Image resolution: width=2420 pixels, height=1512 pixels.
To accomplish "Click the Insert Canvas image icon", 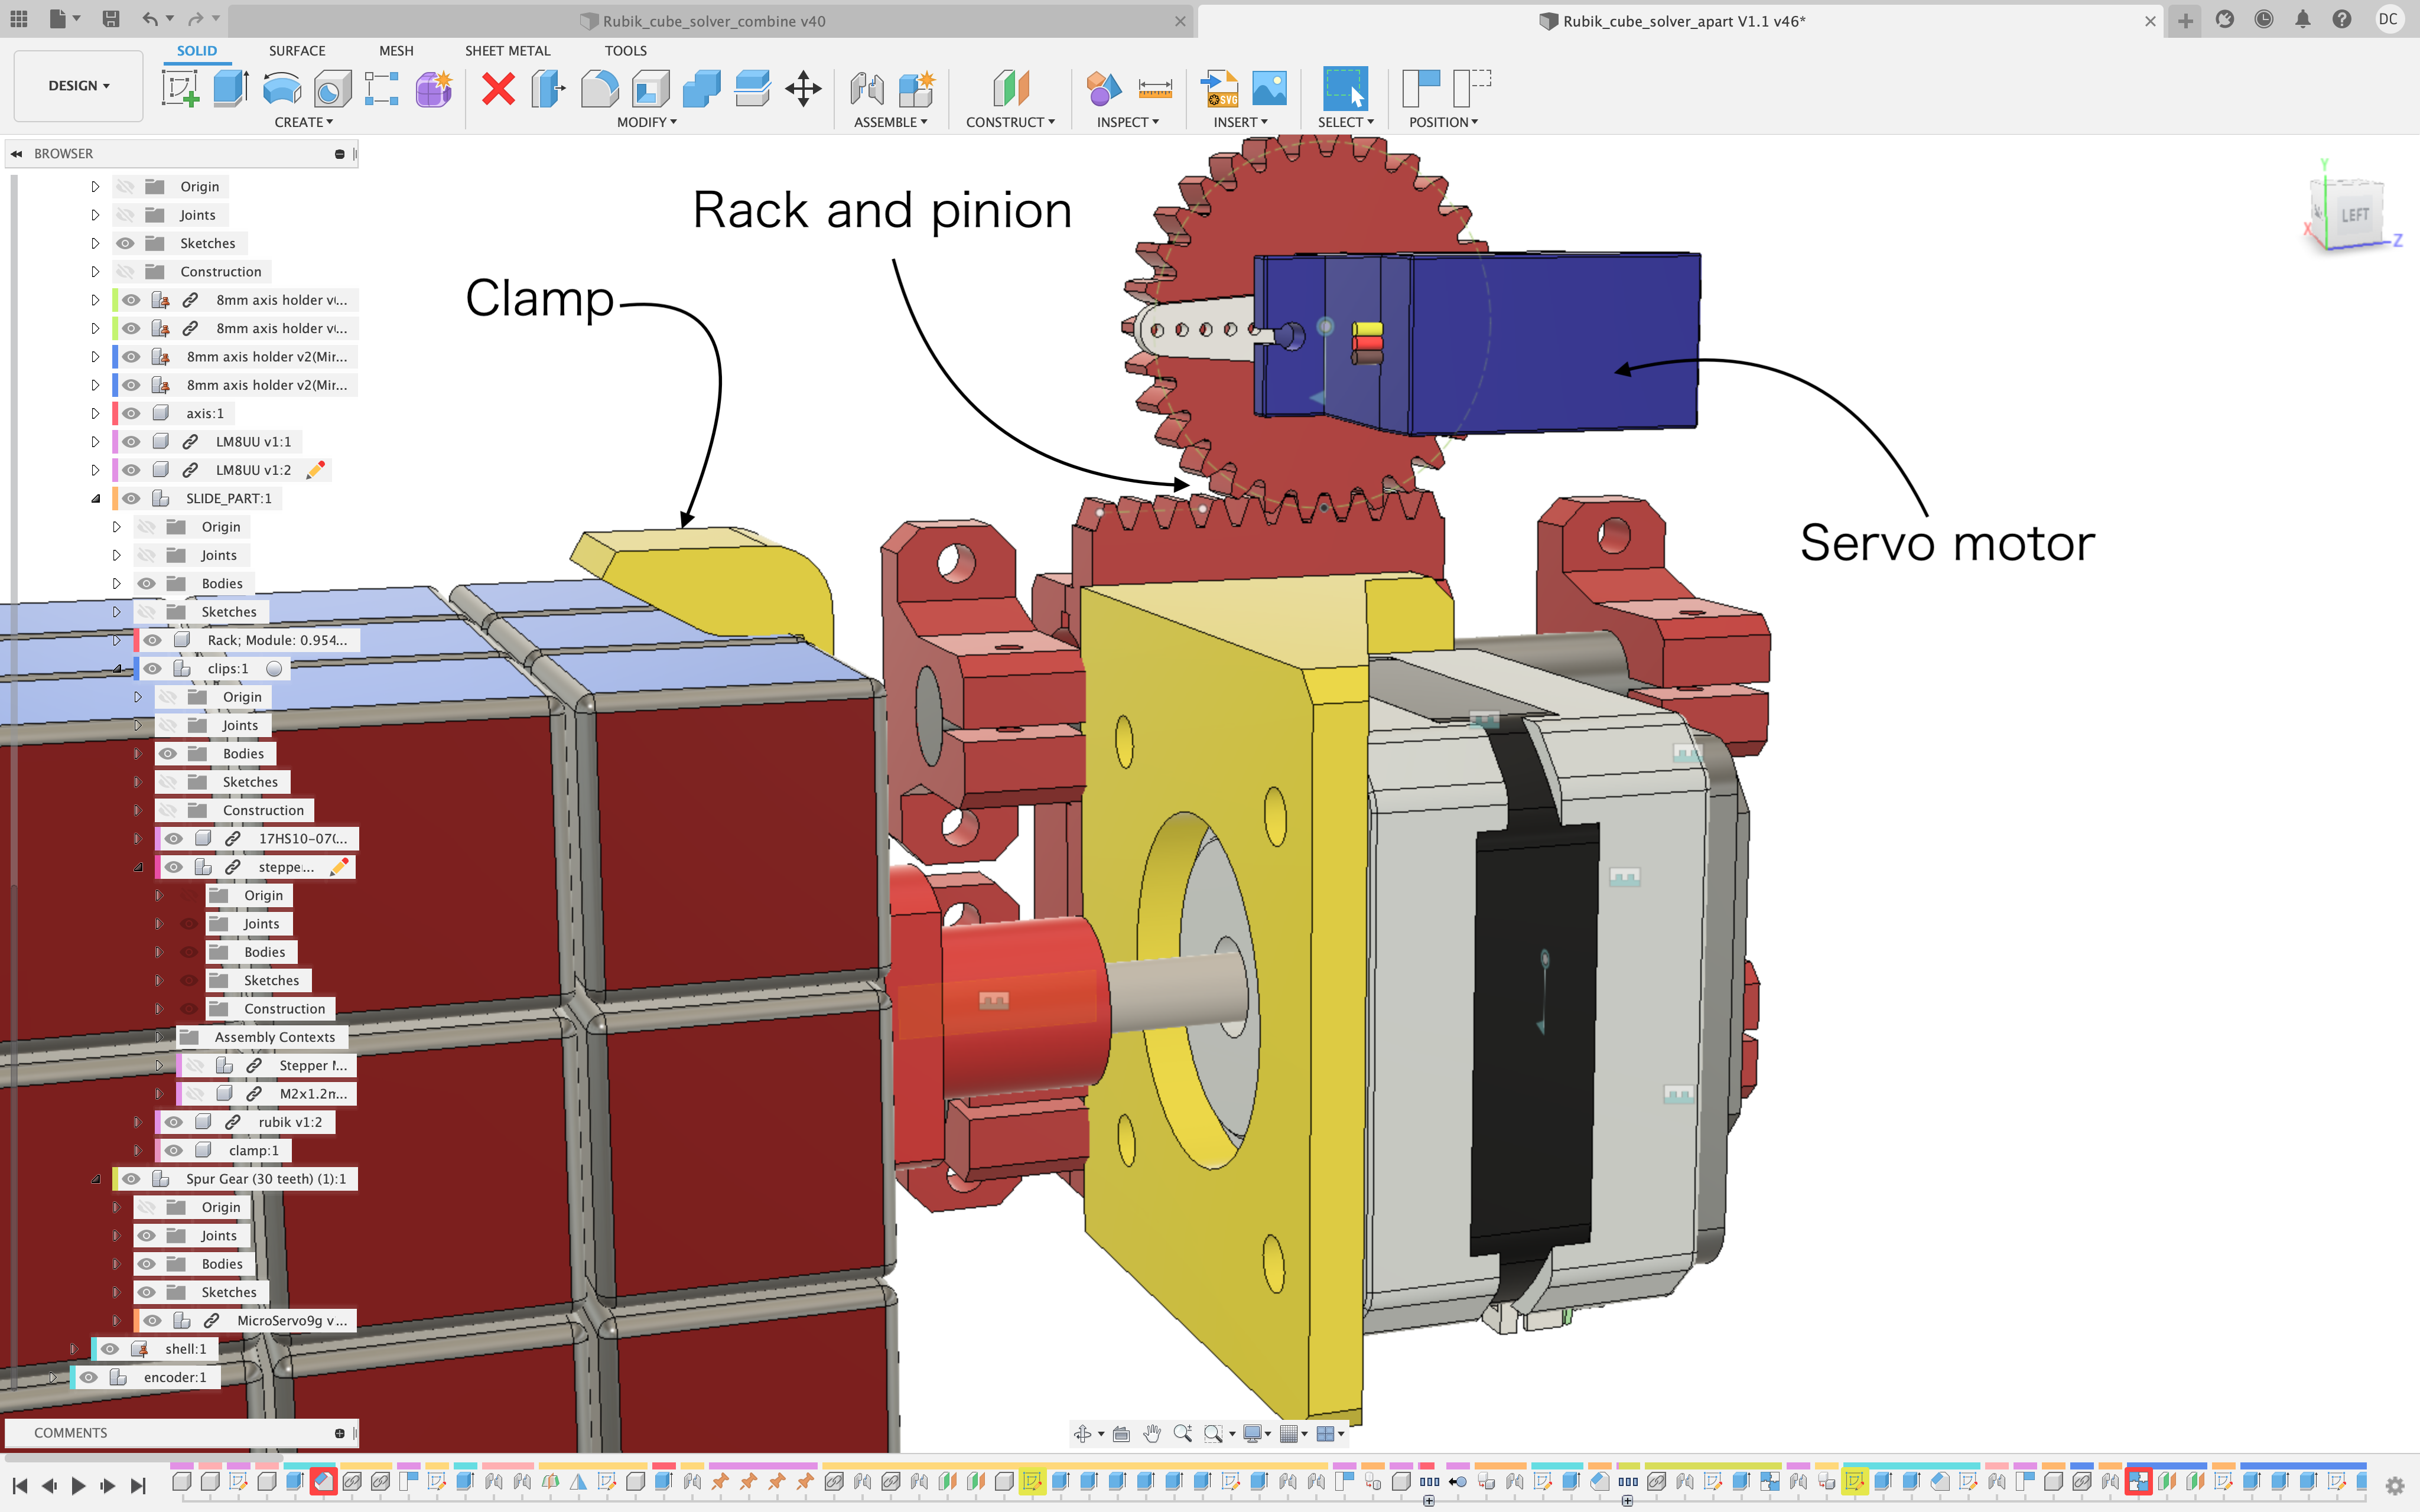I will 1269,88.
